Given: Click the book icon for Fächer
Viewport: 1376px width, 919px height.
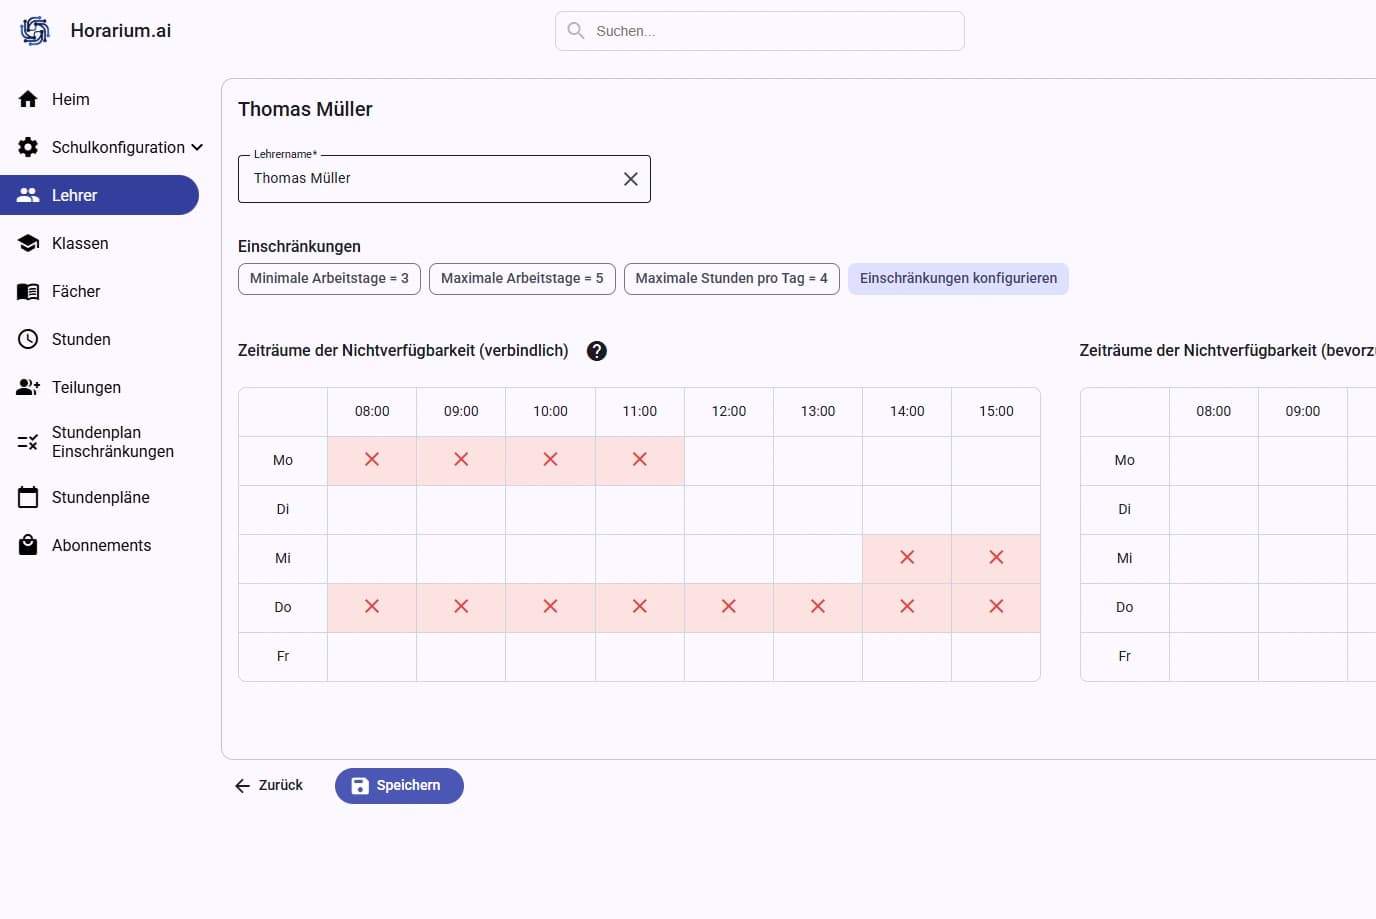Looking at the screenshot, I should (28, 291).
